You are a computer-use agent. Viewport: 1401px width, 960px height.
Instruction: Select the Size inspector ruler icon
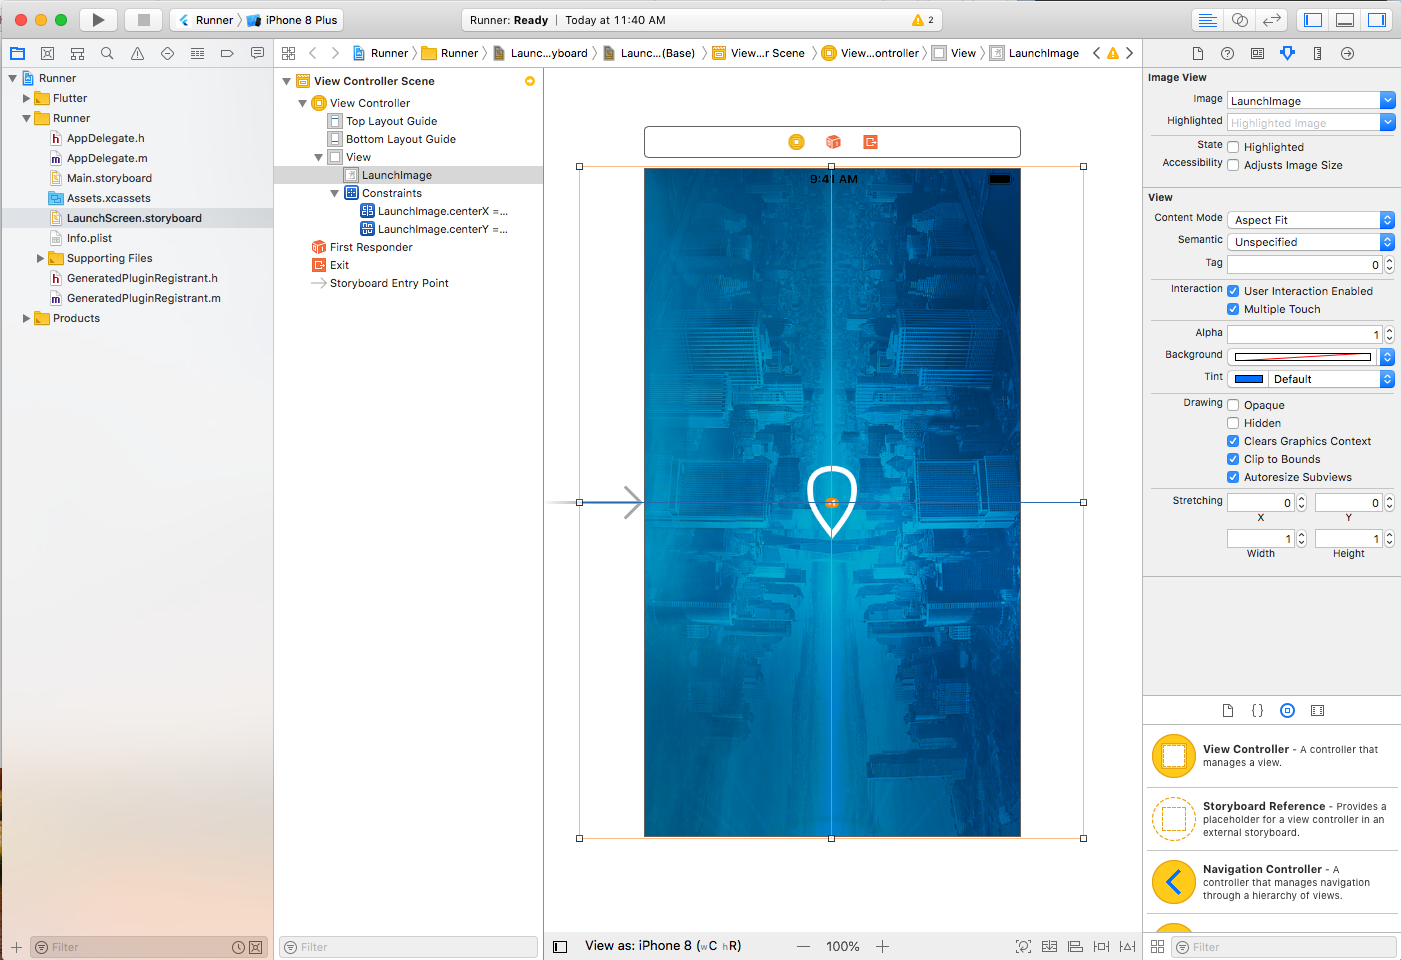(x=1316, y=52)
